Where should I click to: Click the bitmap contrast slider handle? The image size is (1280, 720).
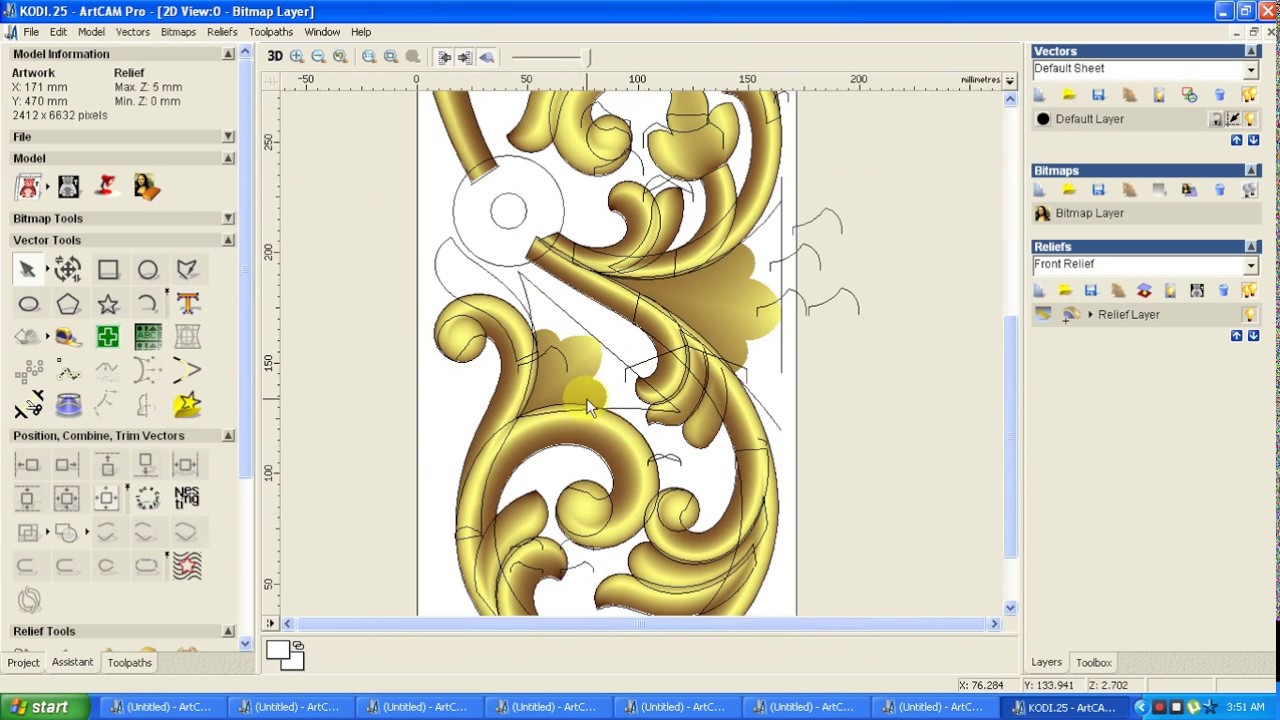point(588,58)
